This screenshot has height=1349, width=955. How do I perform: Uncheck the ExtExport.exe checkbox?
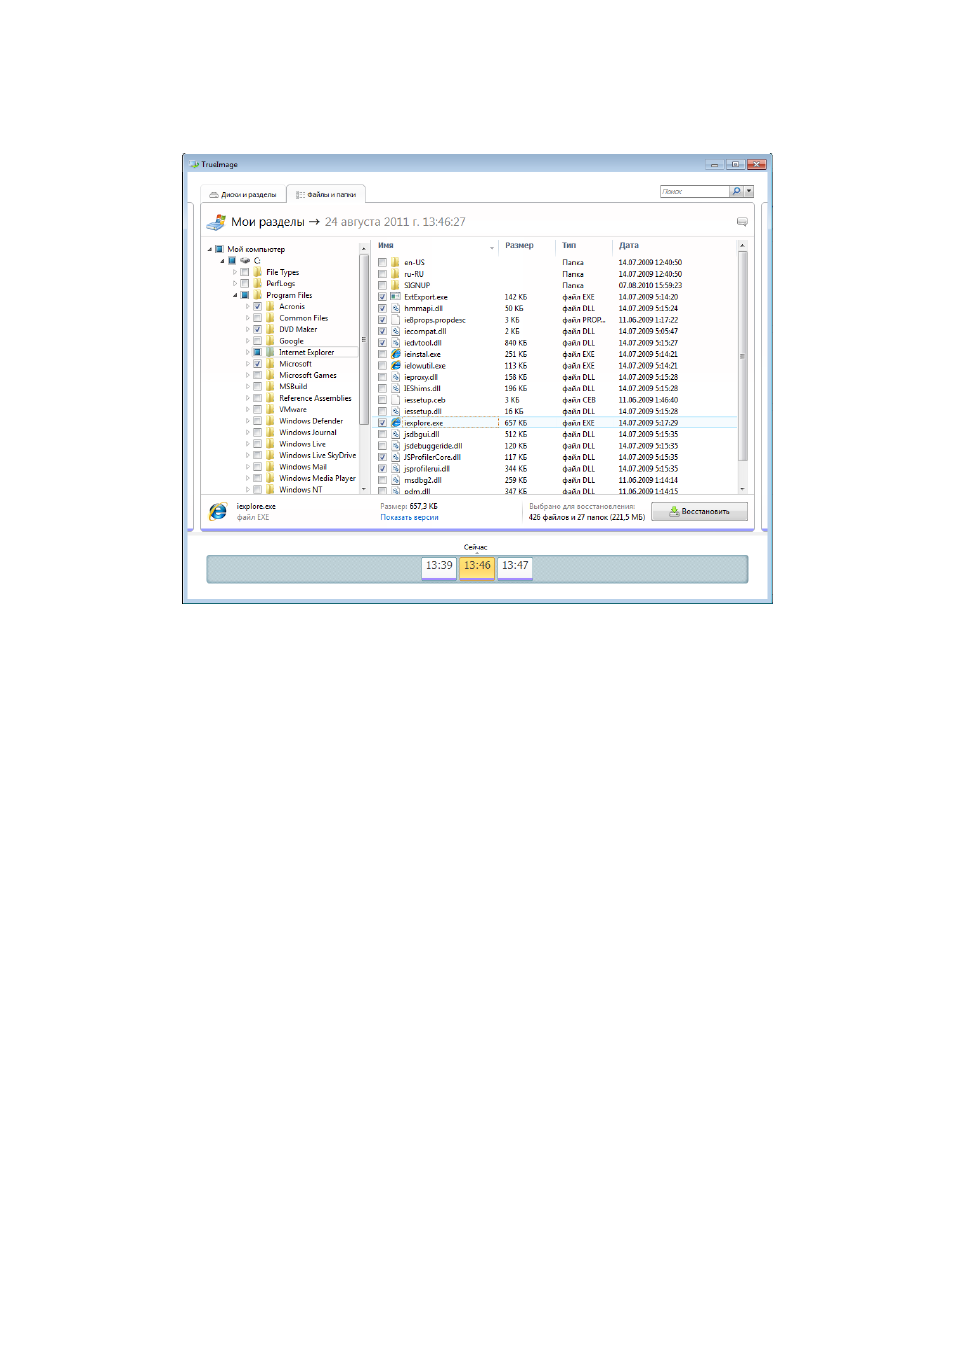pyautogui.click(x=382, y=297)
